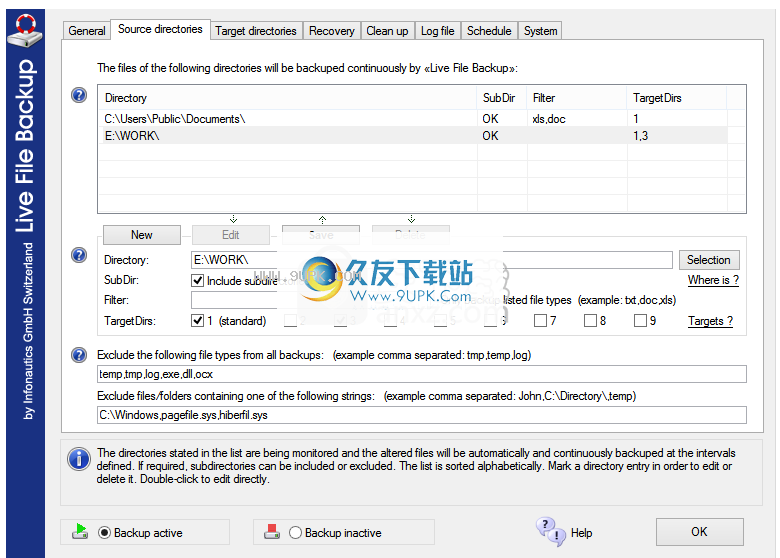Open the Targets ? link
This screenshot has width=780, height=558.
click(710, 321)
